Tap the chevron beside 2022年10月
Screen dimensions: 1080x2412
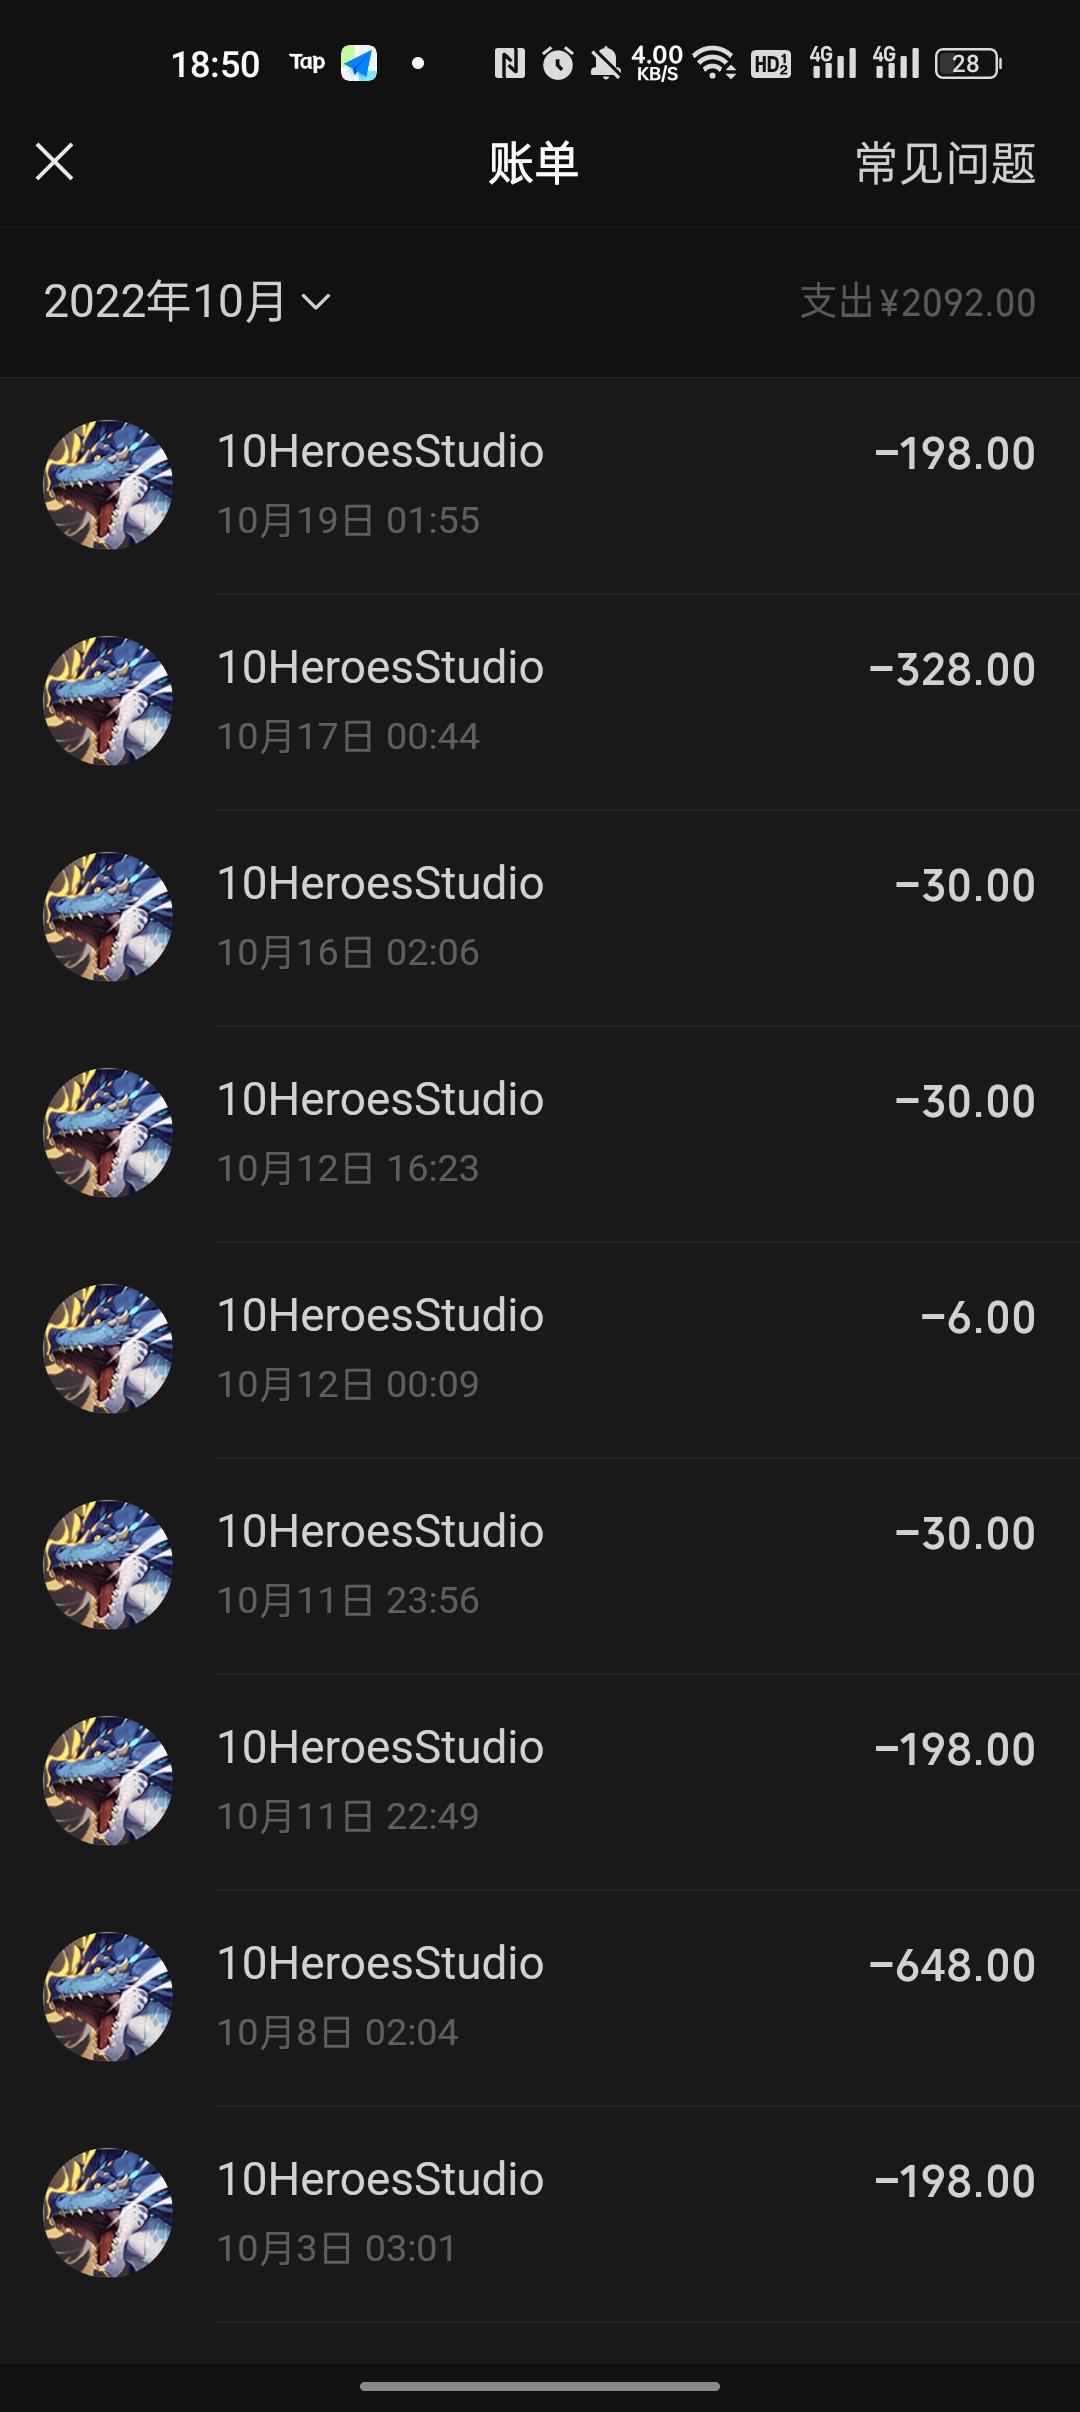316,301
